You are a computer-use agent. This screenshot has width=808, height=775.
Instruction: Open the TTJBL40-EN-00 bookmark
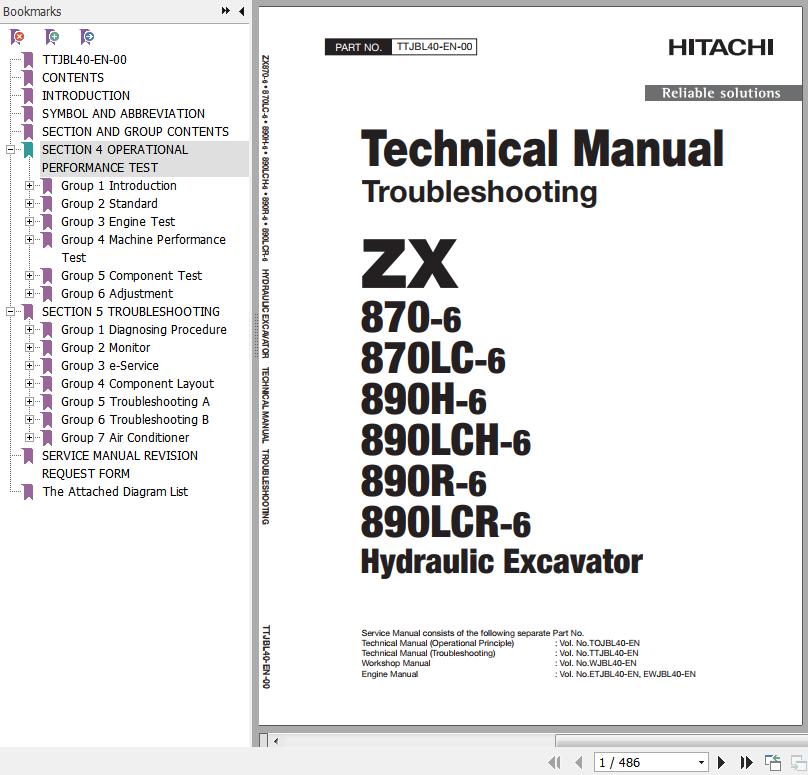point(85,60)
